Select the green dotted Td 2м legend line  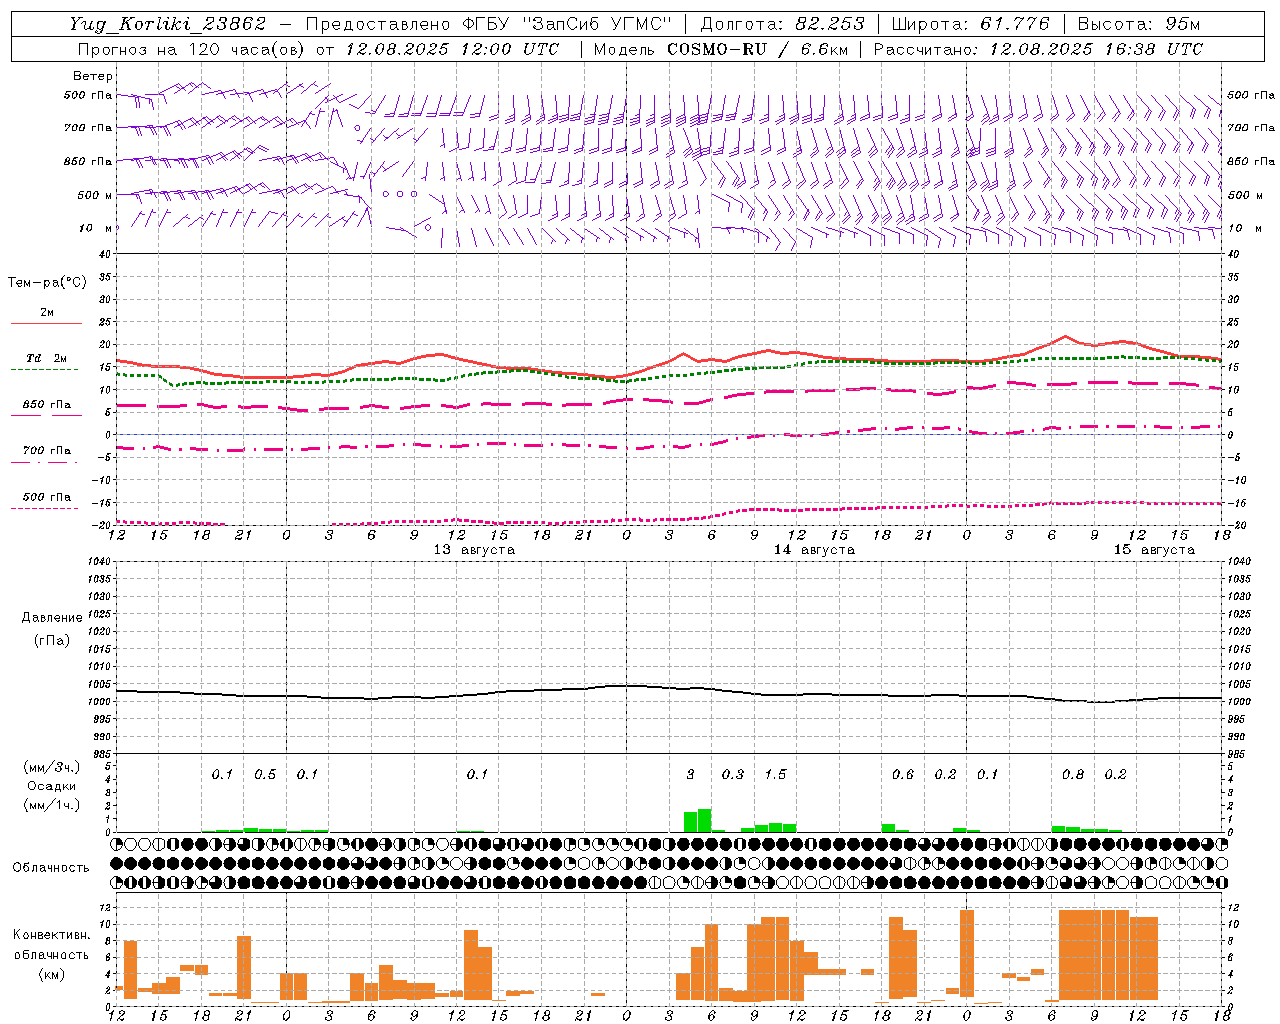[44, 369]
